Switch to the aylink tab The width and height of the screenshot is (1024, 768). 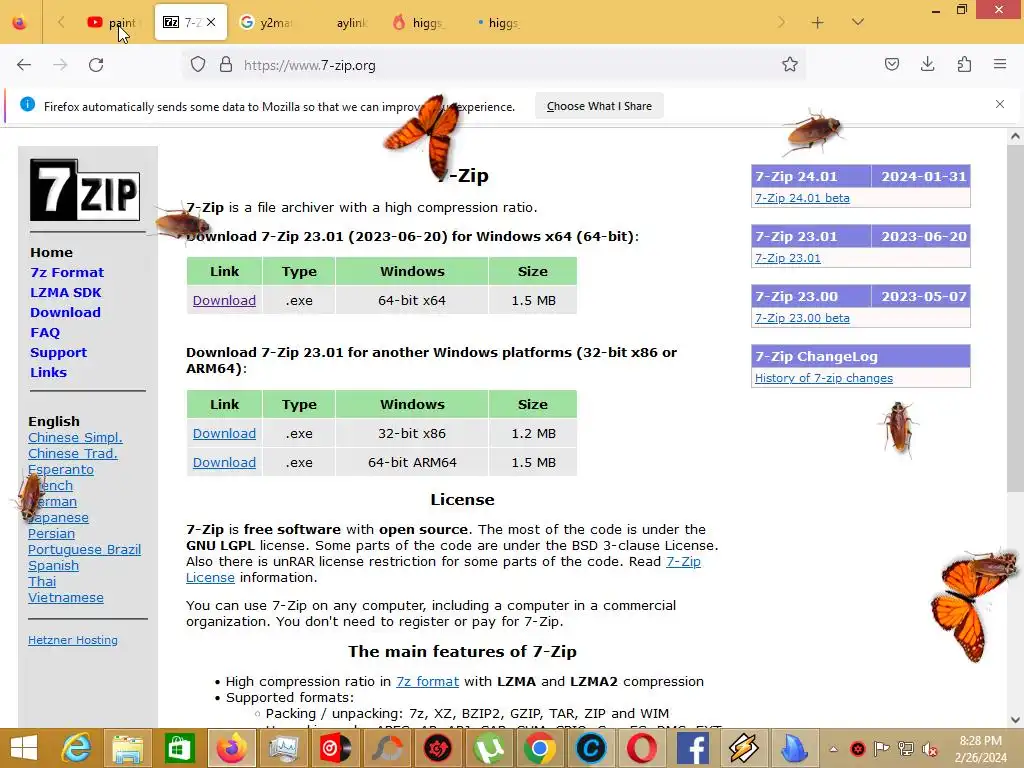coord(346,23)
